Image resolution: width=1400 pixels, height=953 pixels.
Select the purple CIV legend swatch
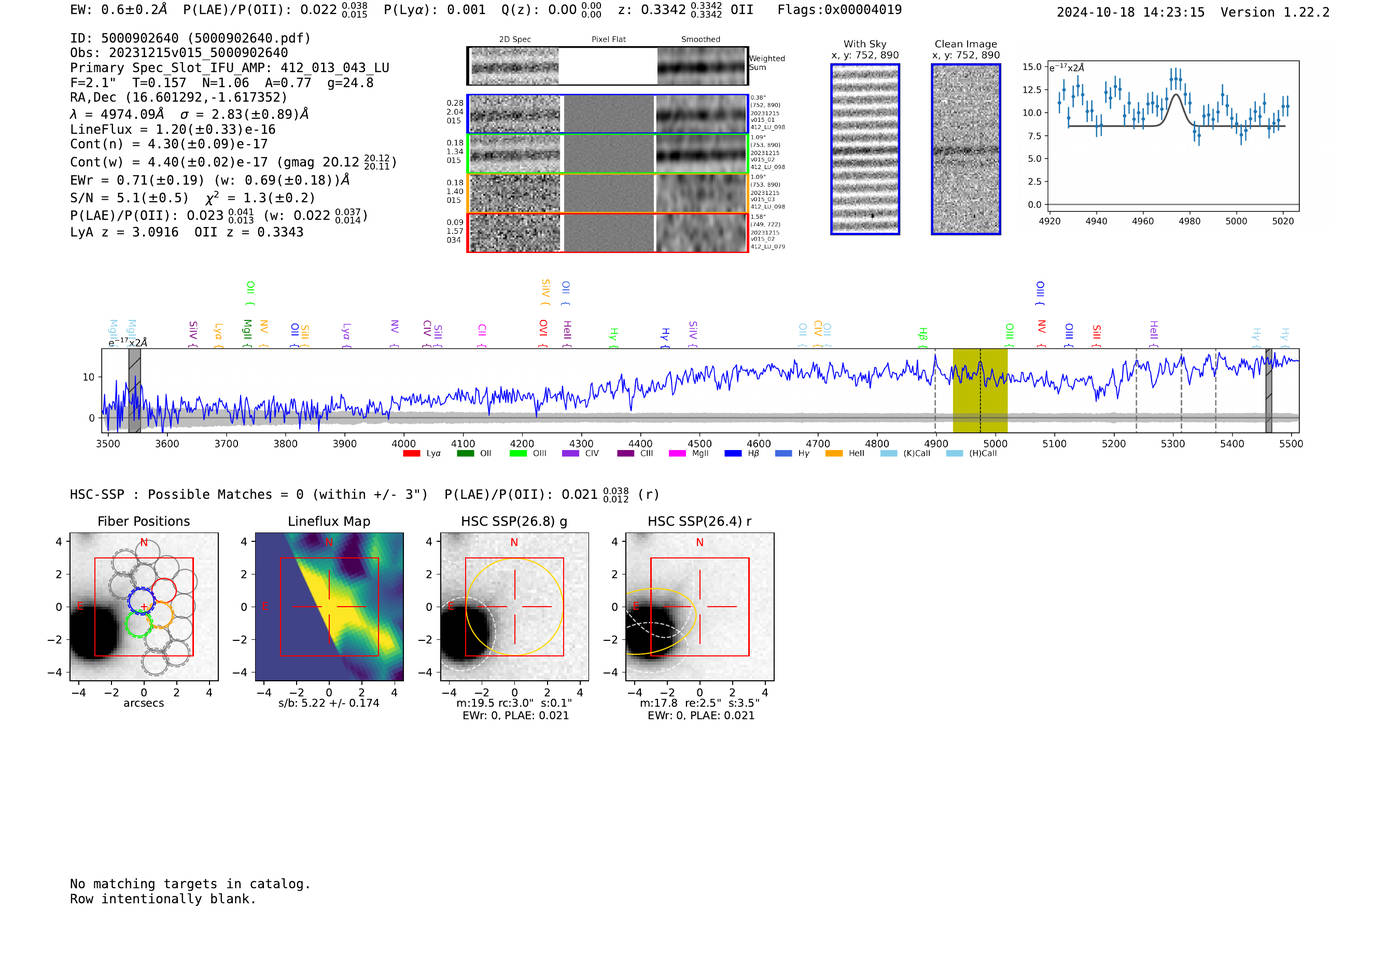[x=571, y=454]
